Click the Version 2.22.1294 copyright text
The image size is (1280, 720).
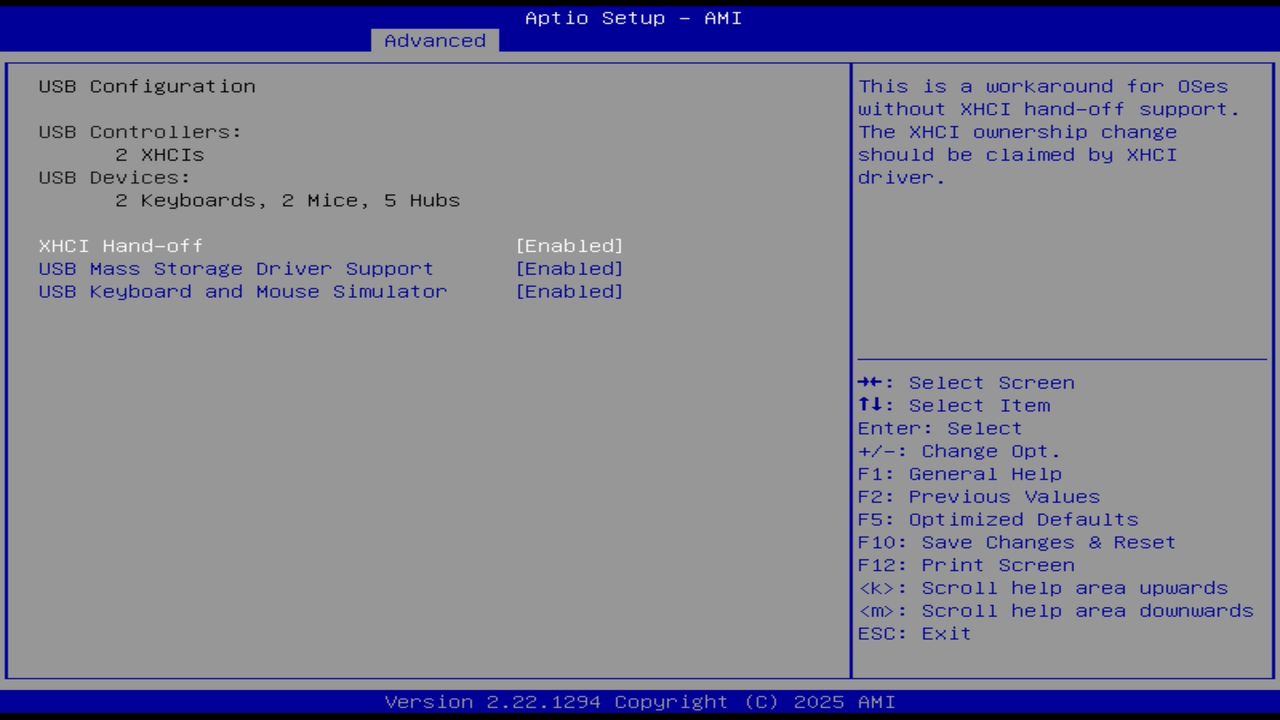pyautogui.click(x=632, y=701)
